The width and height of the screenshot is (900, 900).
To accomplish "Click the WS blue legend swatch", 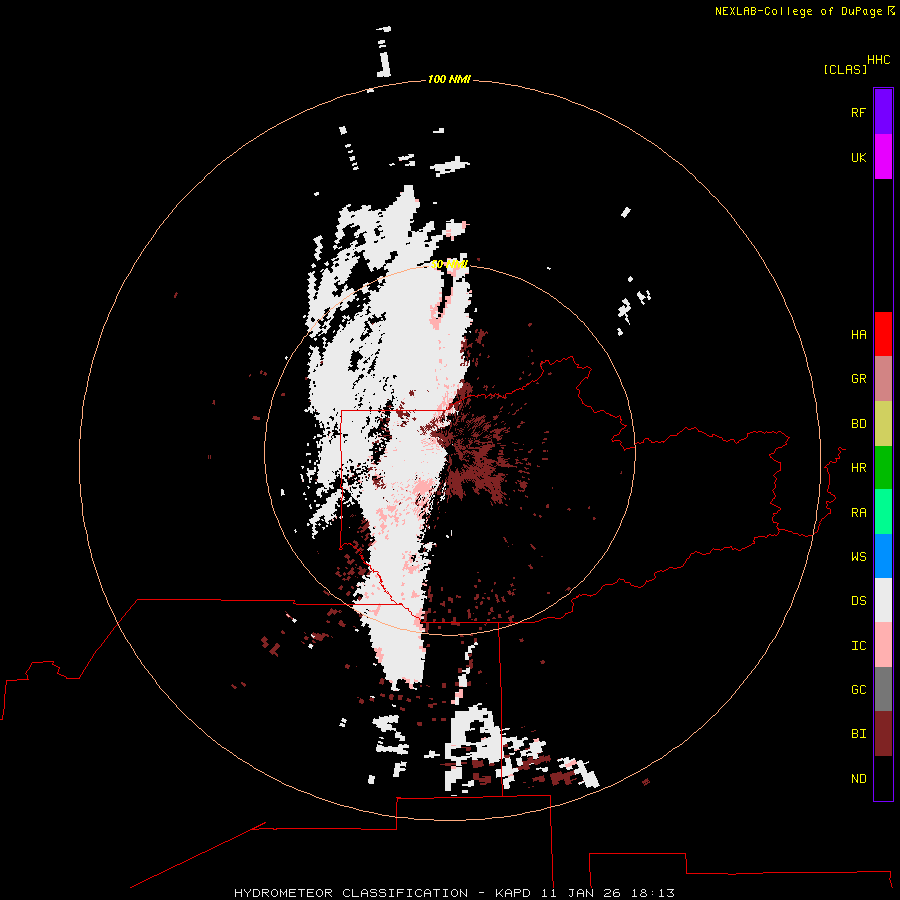I will click(883, 556).
